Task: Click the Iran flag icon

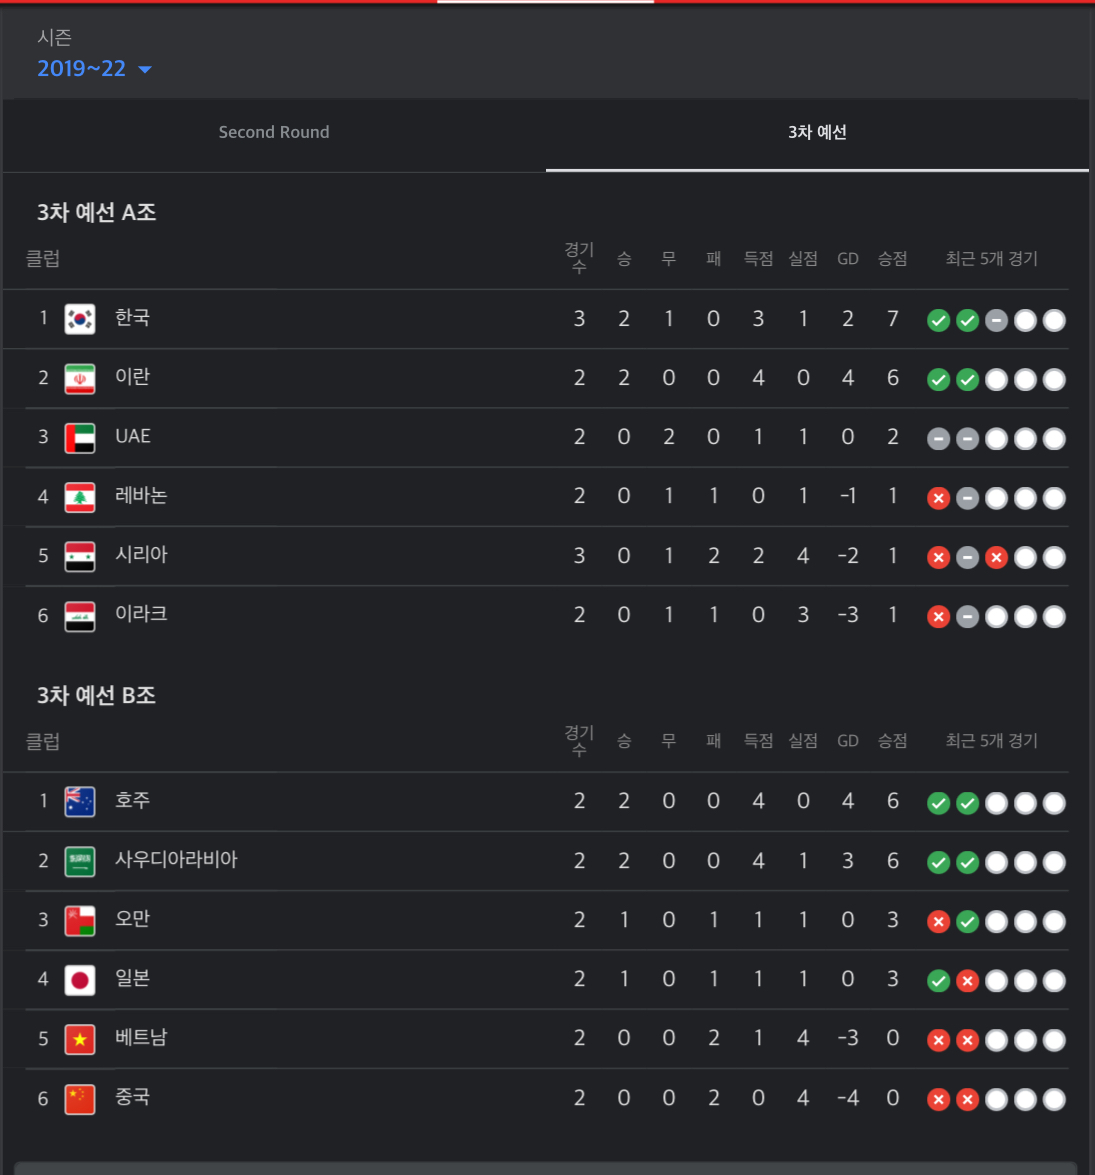Action: coord(79,378)
